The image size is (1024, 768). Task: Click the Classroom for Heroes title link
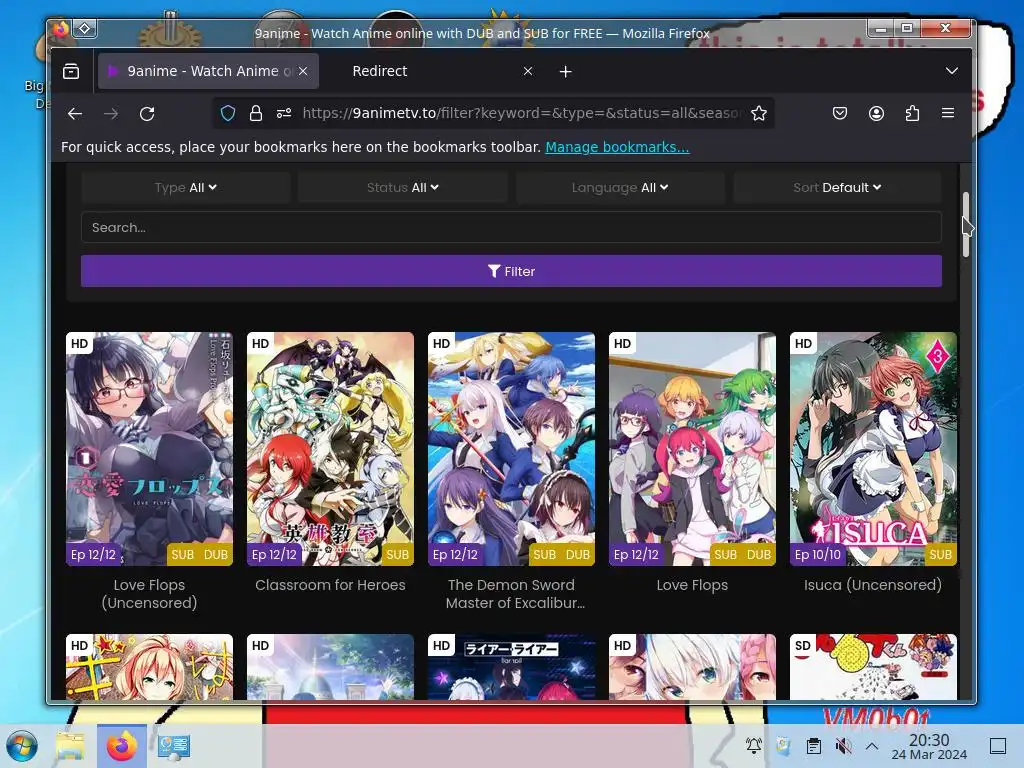[330, 585]
